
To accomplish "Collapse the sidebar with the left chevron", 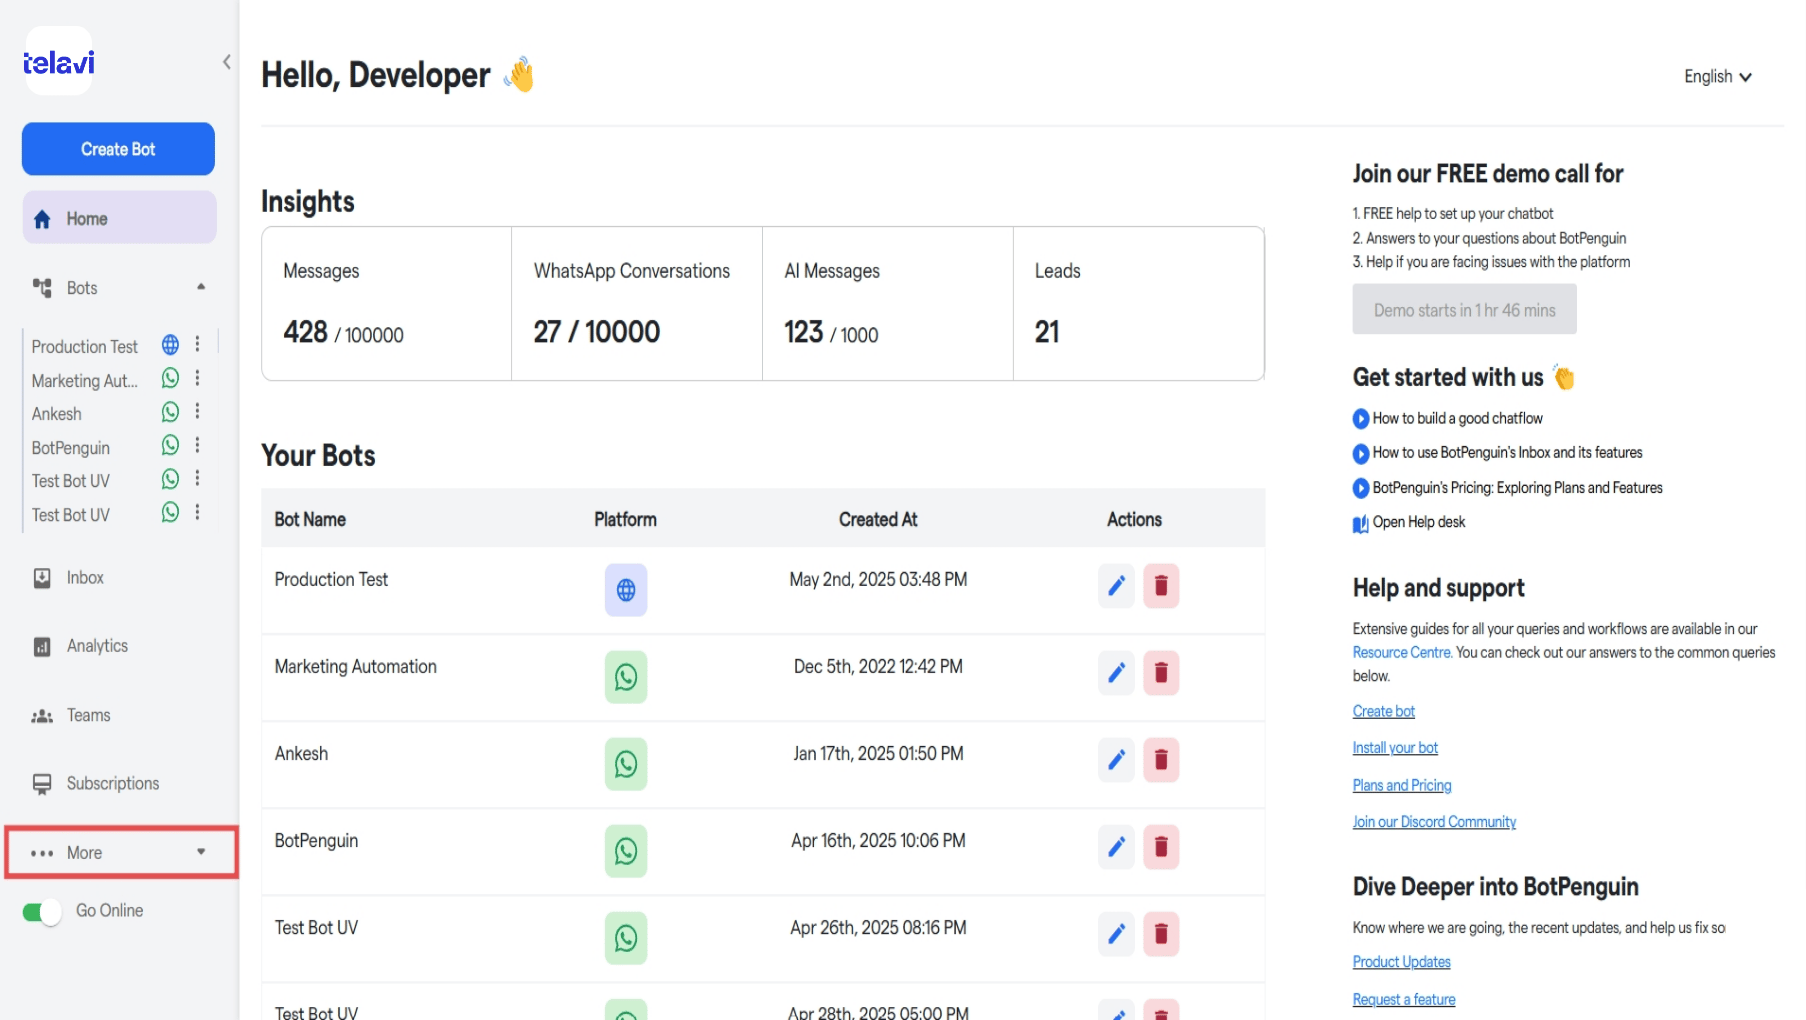I will (x=227, y=62).
